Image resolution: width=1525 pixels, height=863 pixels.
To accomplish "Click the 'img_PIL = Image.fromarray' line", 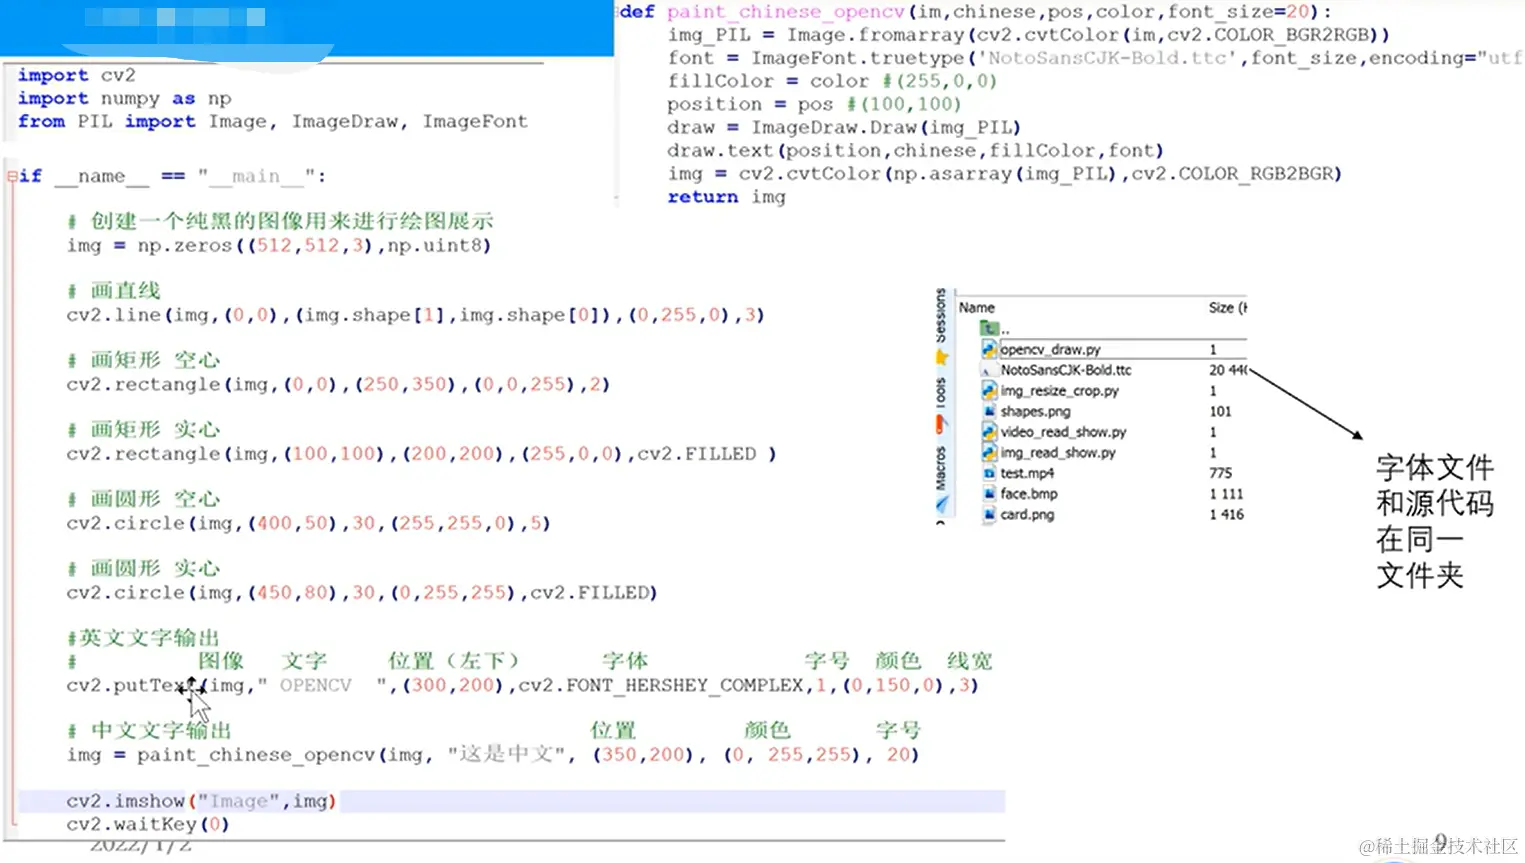I will pyautogui.click(x=1029, y=35).
